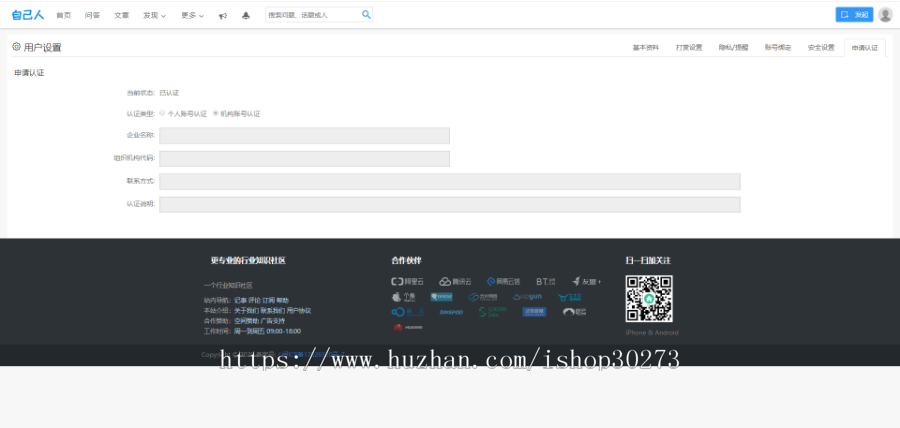Switch to the 安全设置 tab
This screenshot has height=428, width=900.
point(821,48)
